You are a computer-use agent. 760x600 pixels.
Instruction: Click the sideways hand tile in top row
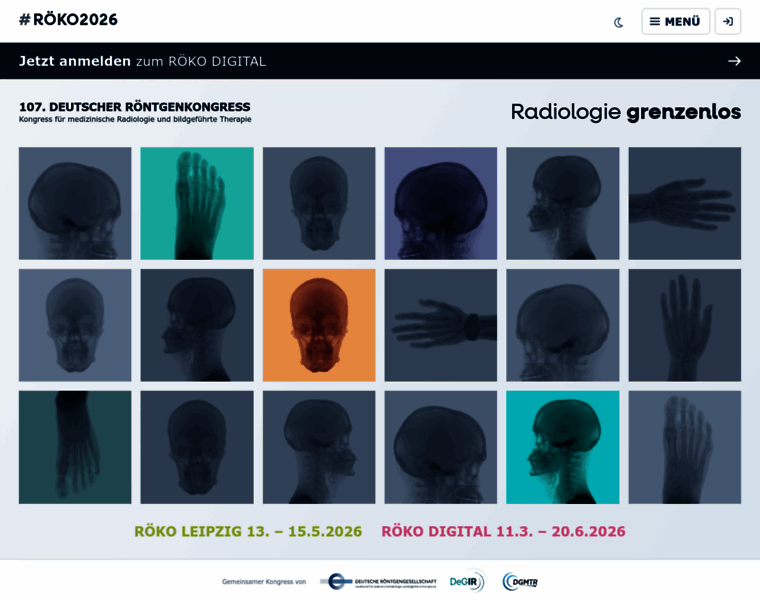point(684,203)
